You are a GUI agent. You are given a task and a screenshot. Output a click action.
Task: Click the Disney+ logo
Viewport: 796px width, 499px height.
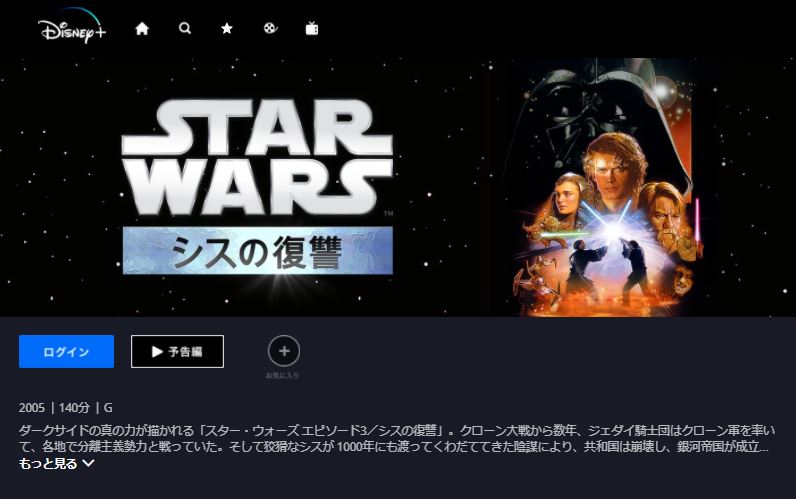pyautogui.click(x=72, y=26)
